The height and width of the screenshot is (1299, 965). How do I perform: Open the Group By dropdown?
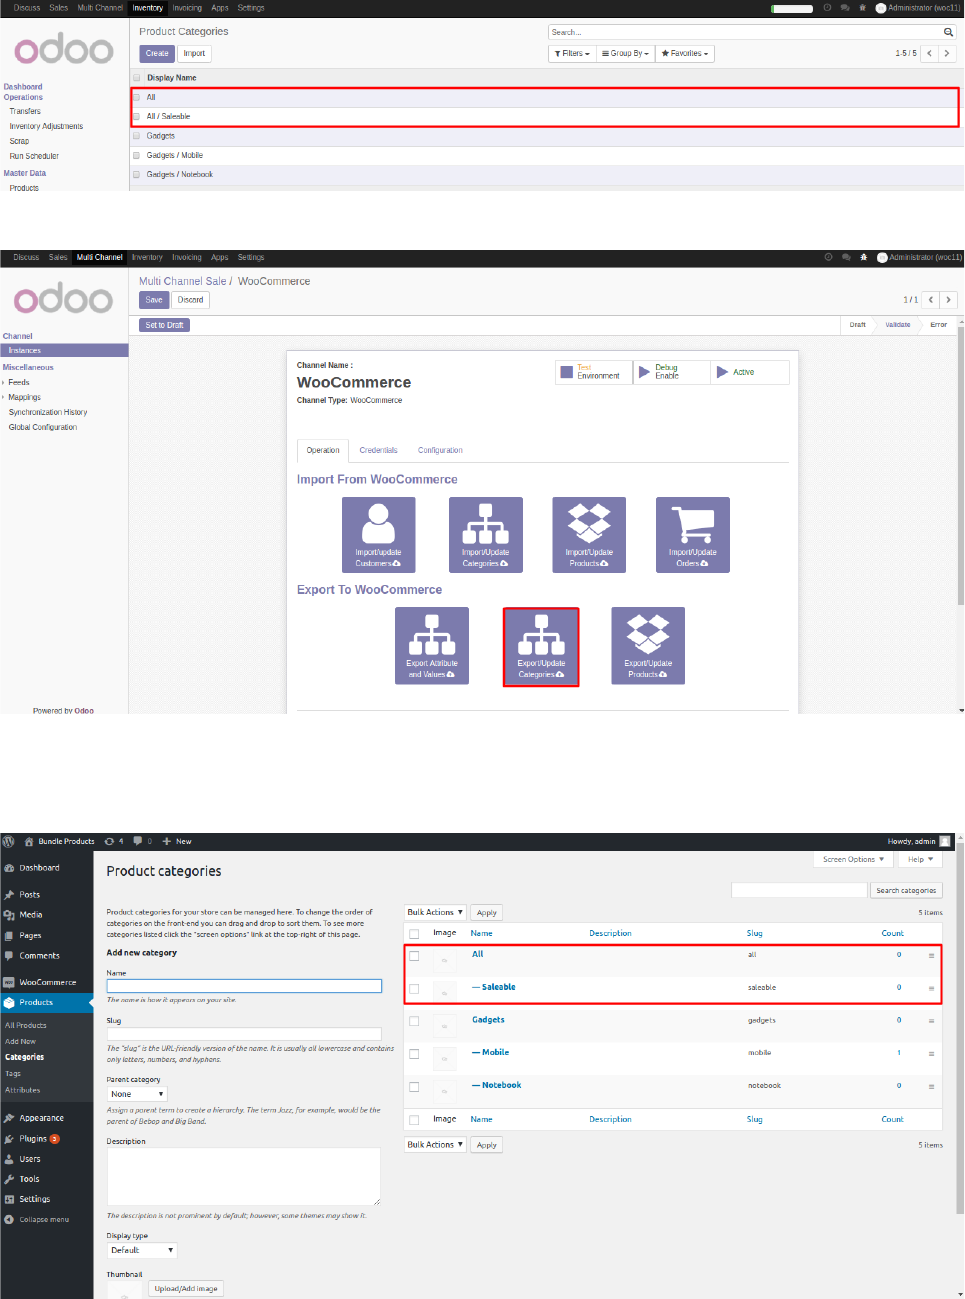point(626,53)
